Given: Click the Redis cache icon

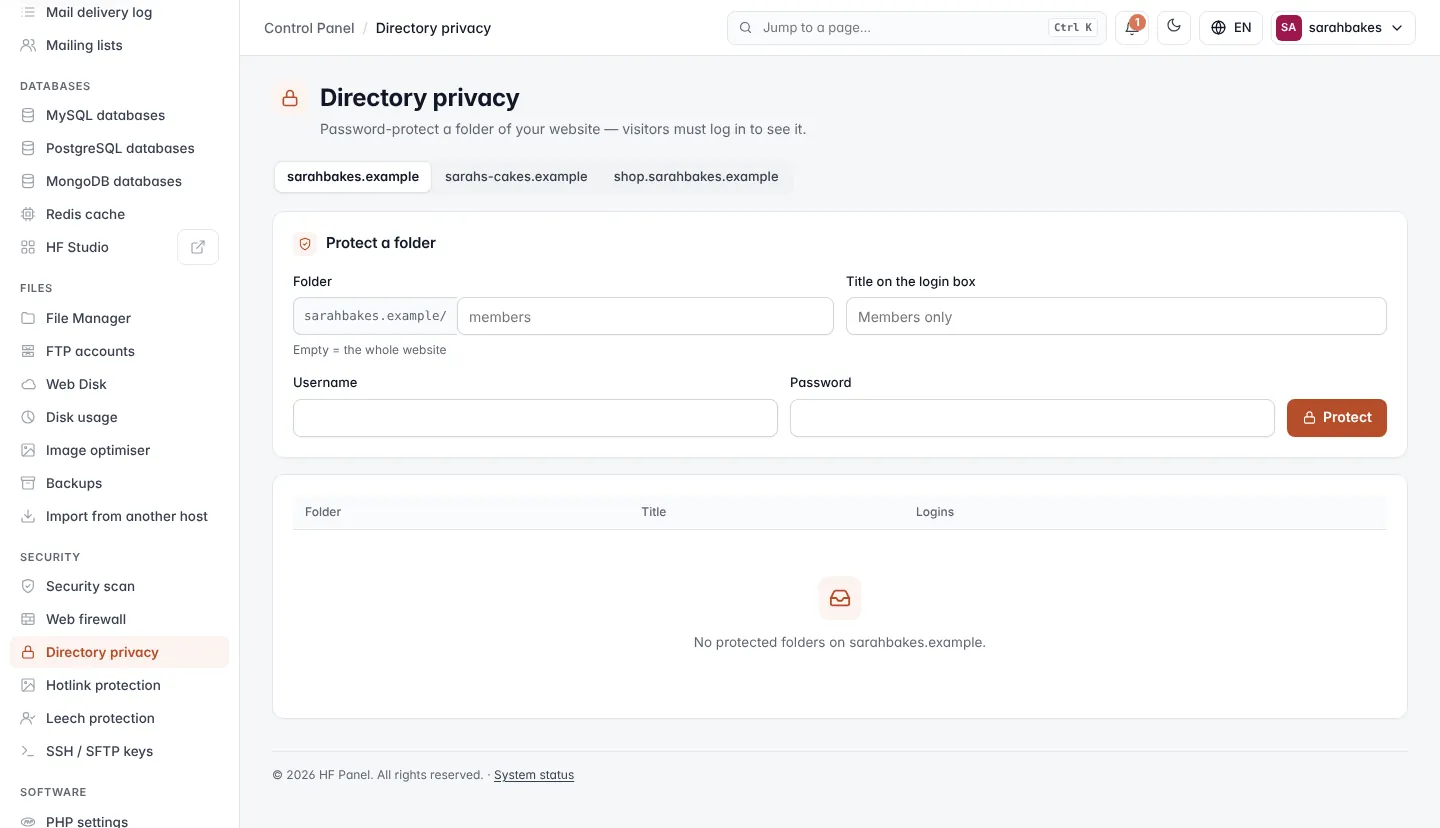Looking at the screenshot, I should tap(28, 214).
